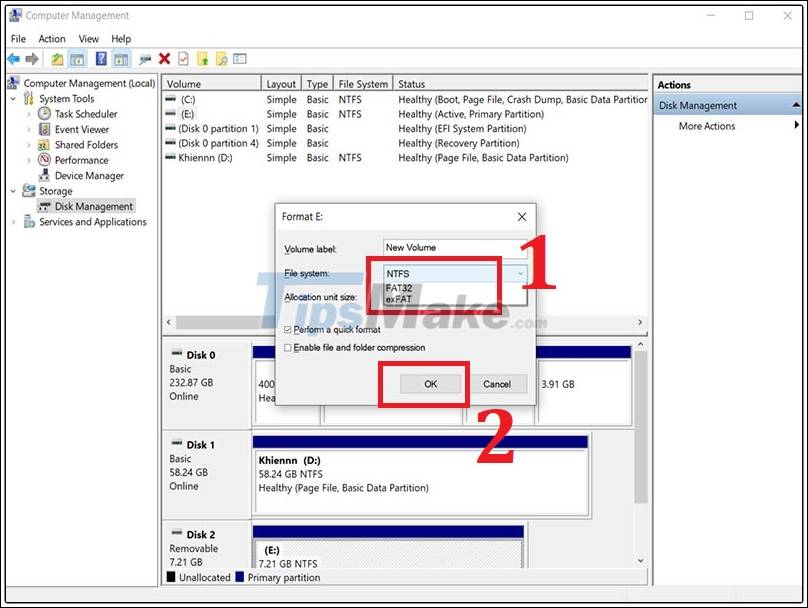Collapse the System Tools tree node
The width and height of the screenshot is (808, 608).
(x=13, y=99)
